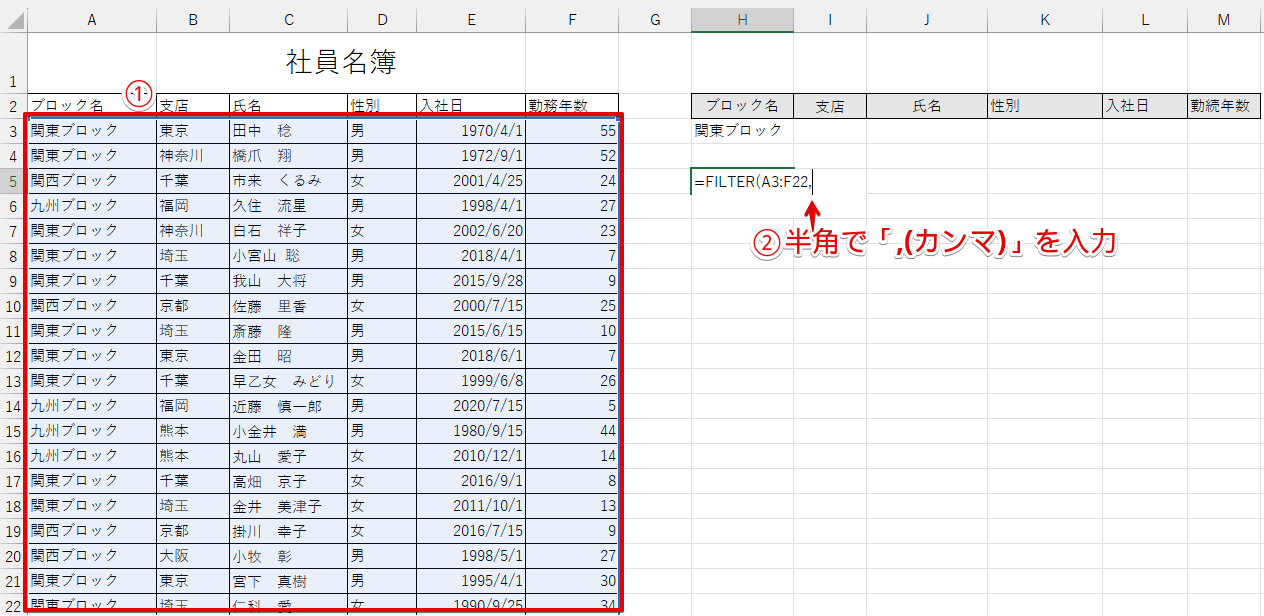The image size is (1264, 616).
Task: Select cell H3 containing 関東ブロック
Action: [x=742, y=130]
